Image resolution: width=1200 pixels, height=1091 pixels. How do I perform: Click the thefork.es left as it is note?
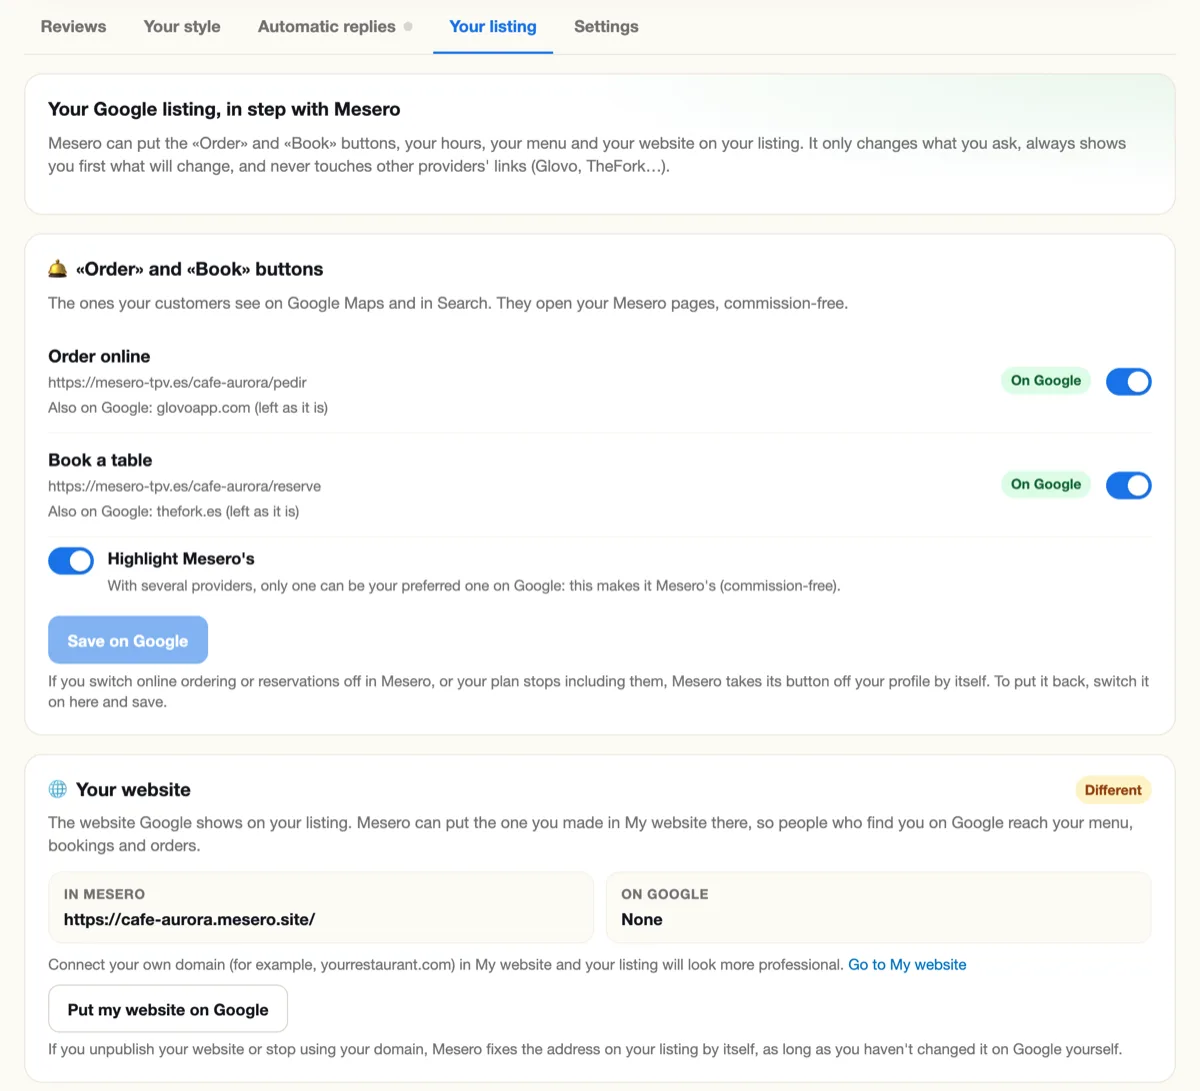[174, 511]
